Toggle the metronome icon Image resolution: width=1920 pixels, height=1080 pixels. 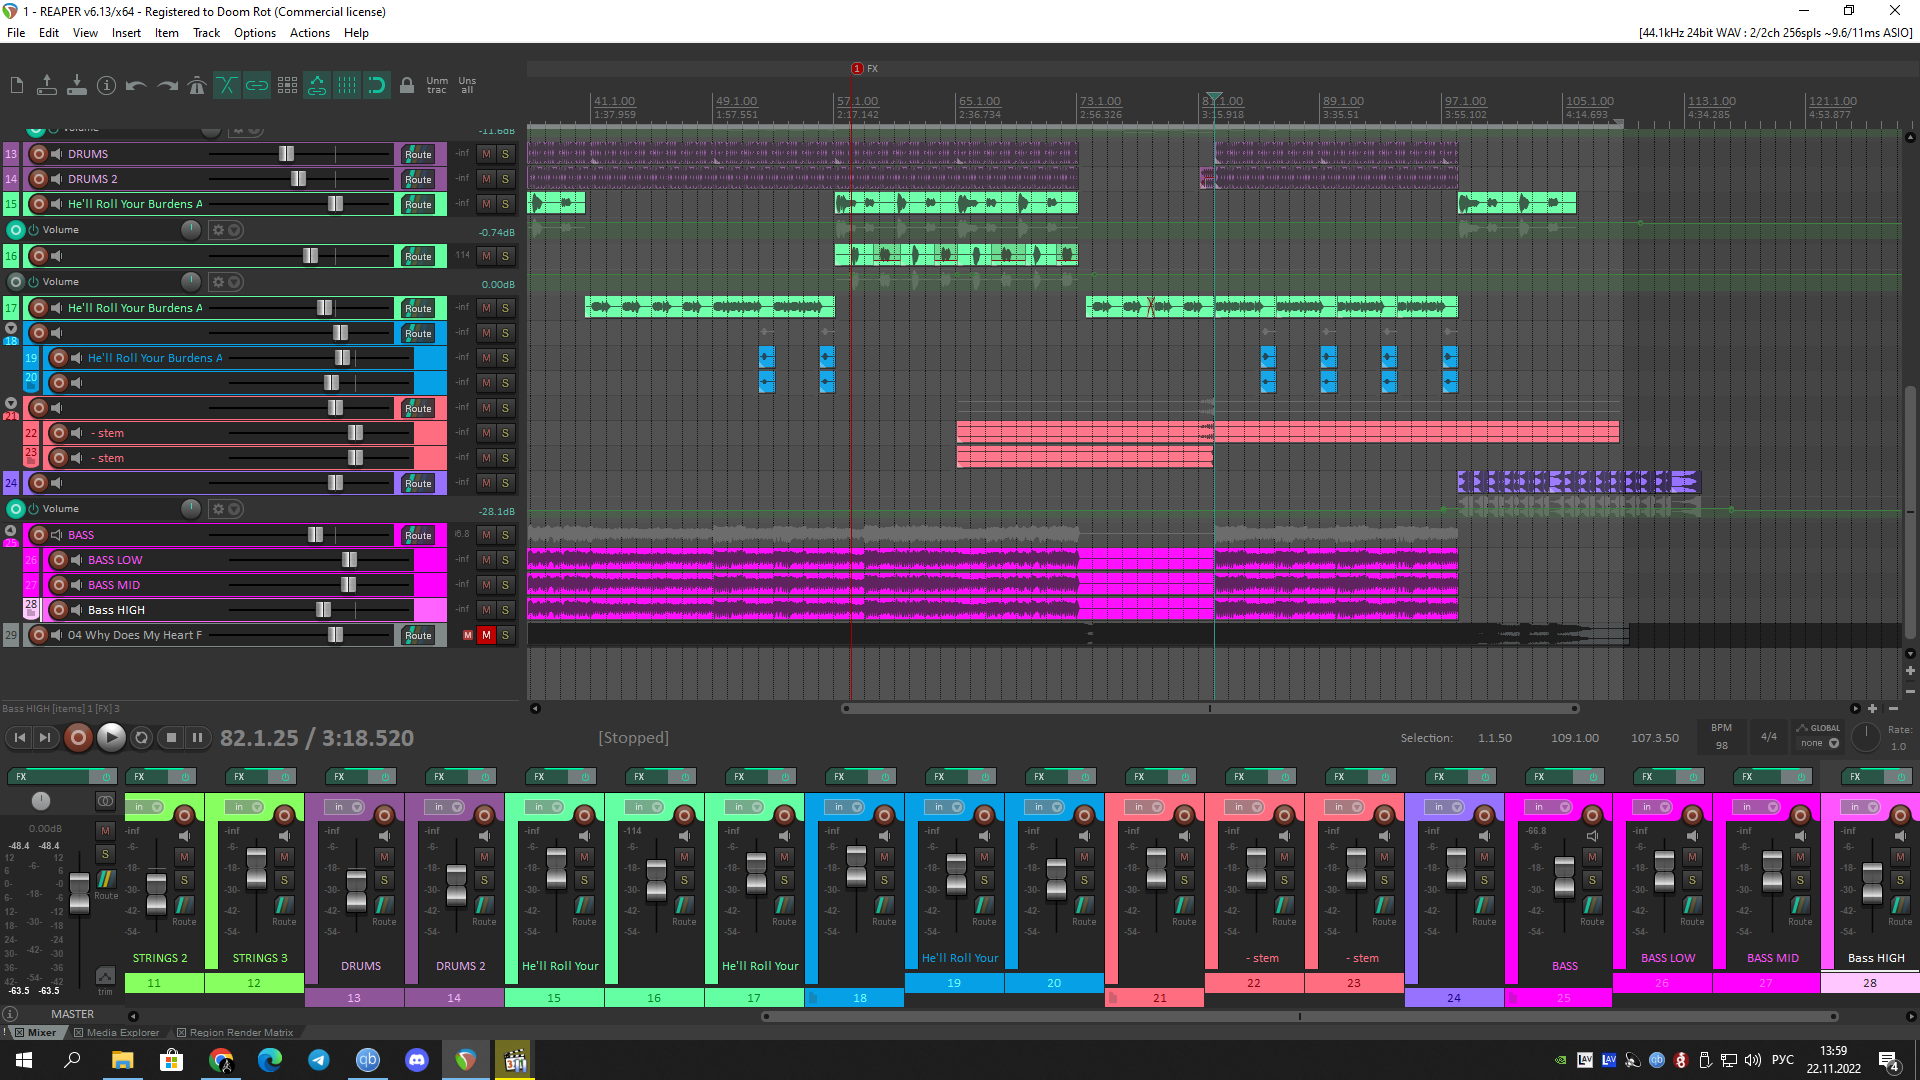click(197, 86)
